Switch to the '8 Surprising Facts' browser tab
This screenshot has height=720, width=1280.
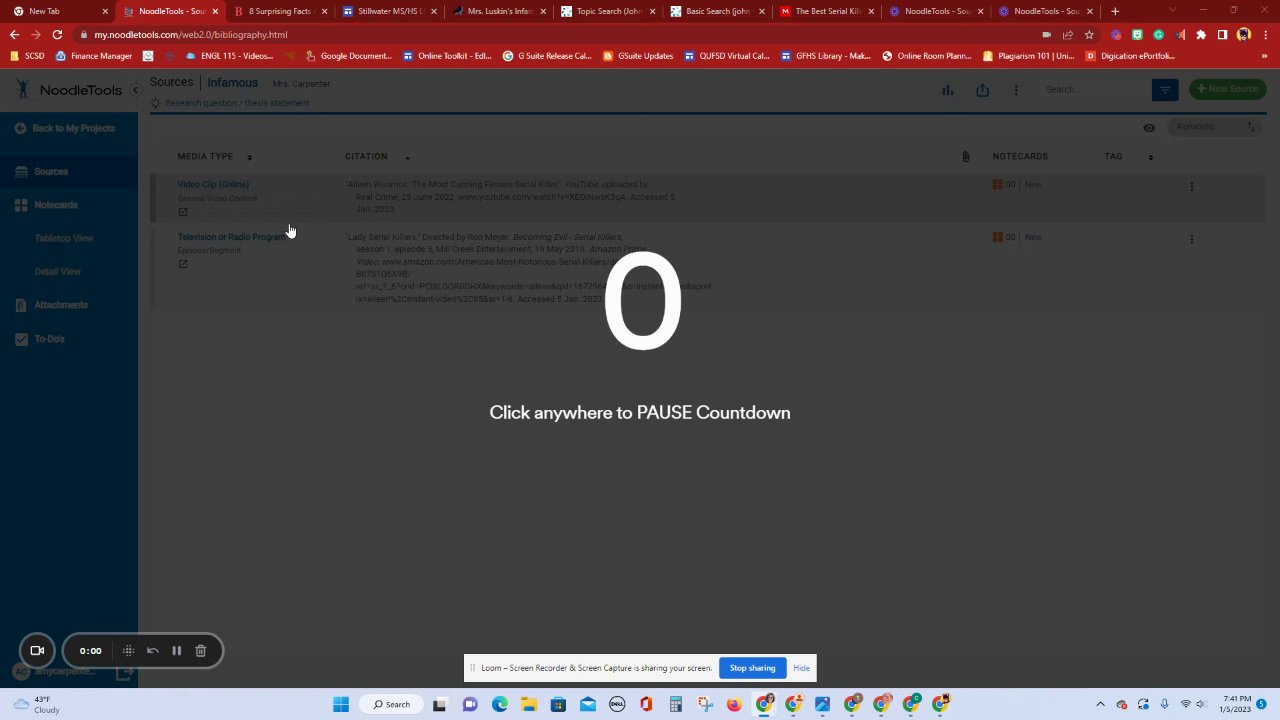(x=279, y=11)
